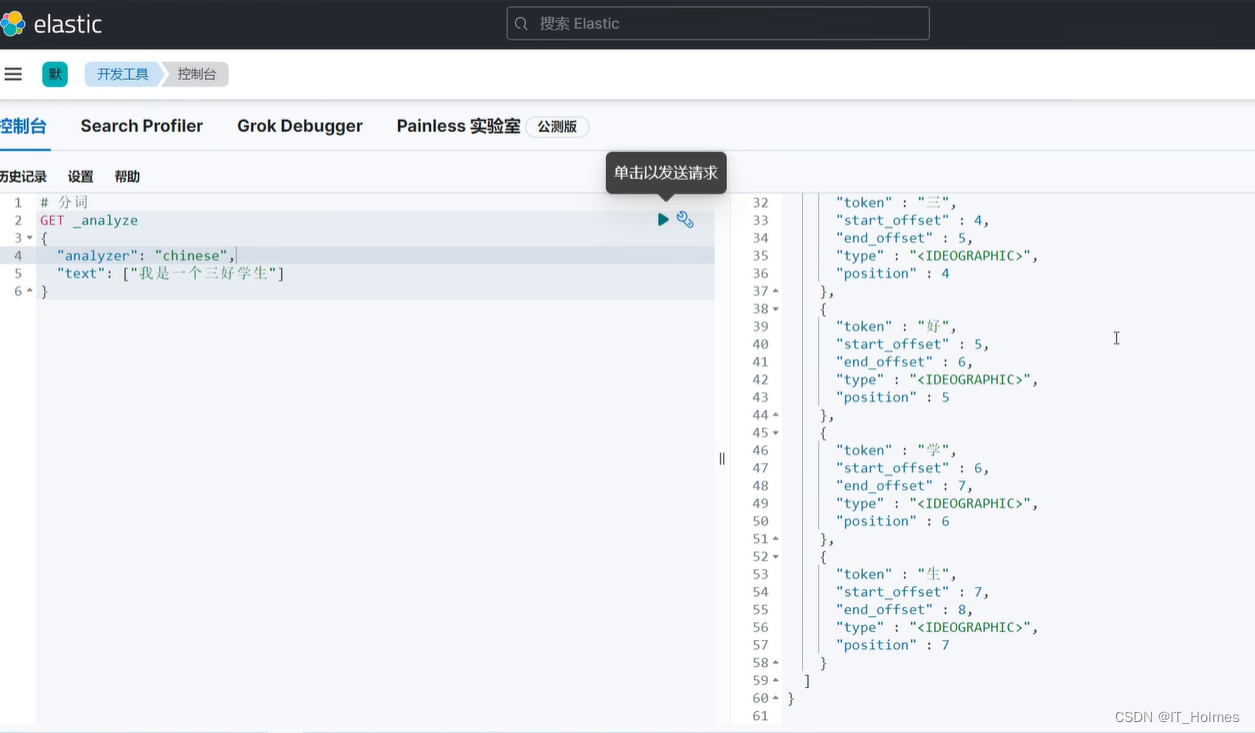Toggle fold marker at response line 37
This screenshot has height=733, width=1255.
(x=776, y=291)
